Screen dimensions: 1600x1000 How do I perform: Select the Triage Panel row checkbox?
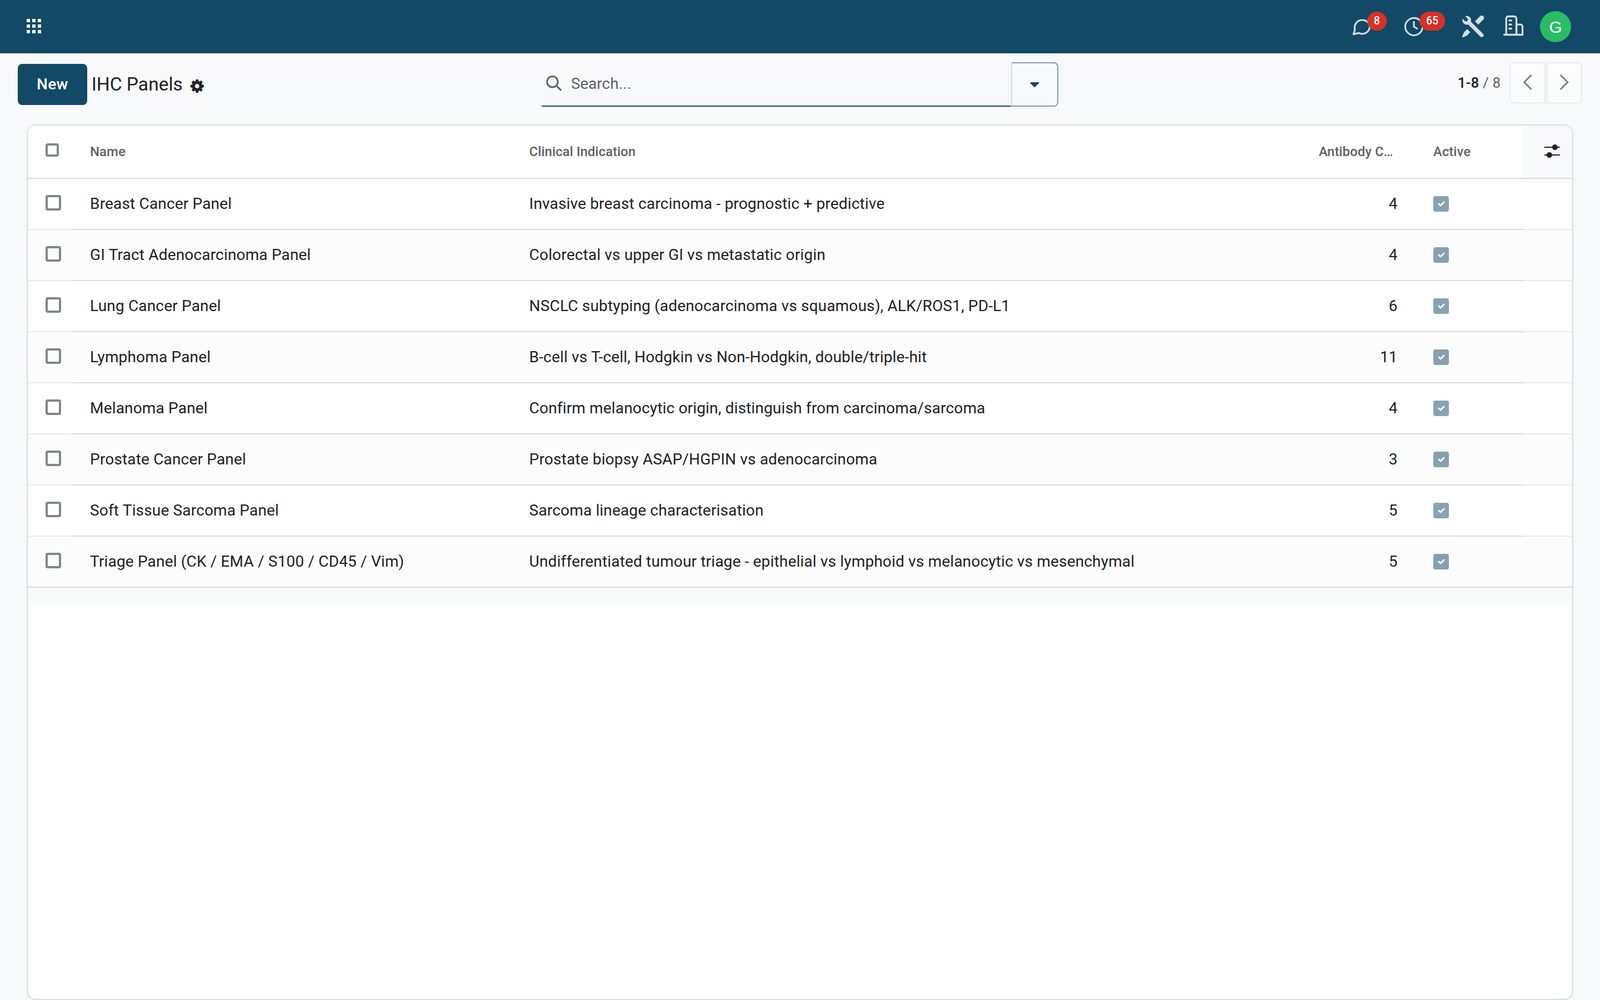[53, 560]
